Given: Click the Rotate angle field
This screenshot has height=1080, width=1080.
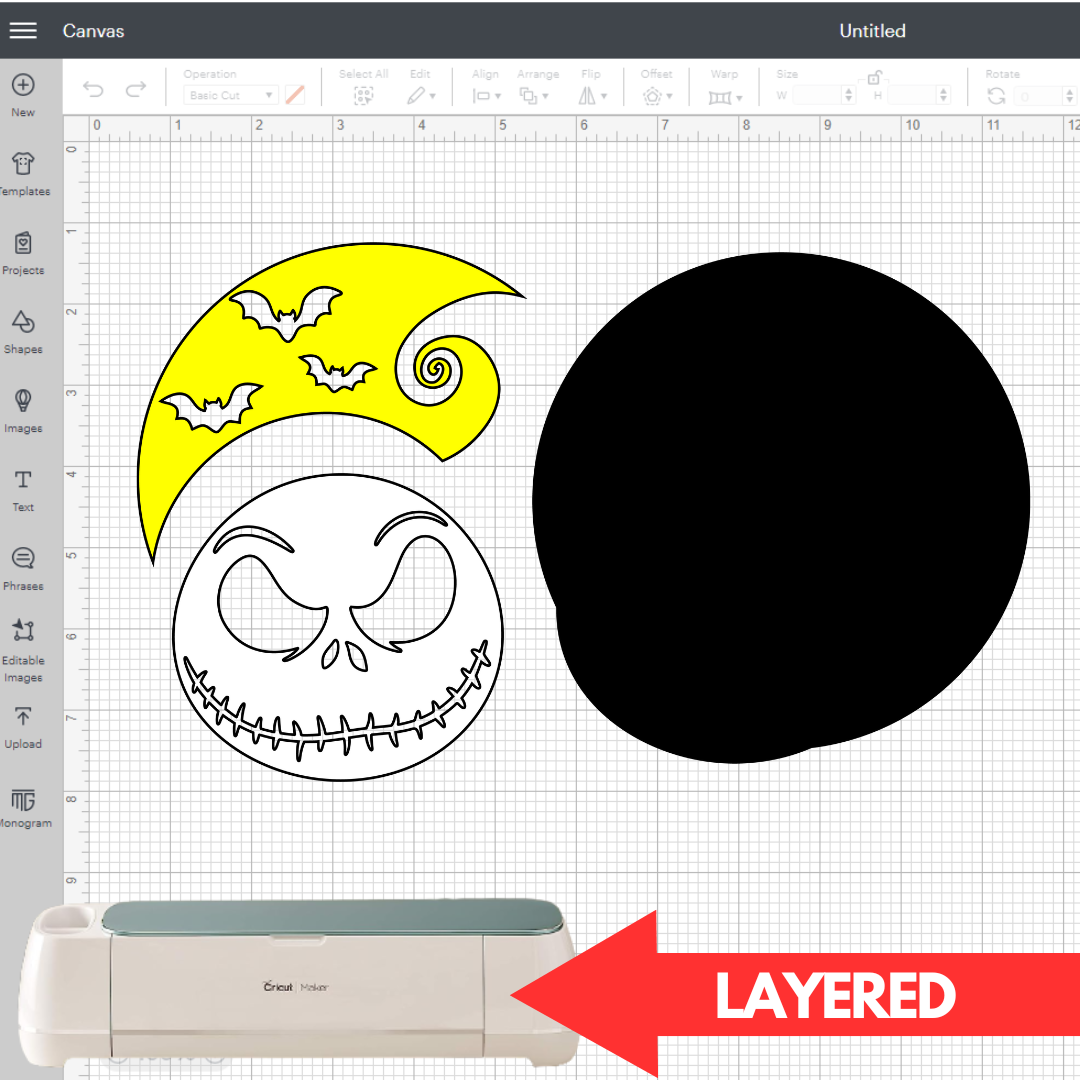Looking at the screenshot, I should point(1040,96).
